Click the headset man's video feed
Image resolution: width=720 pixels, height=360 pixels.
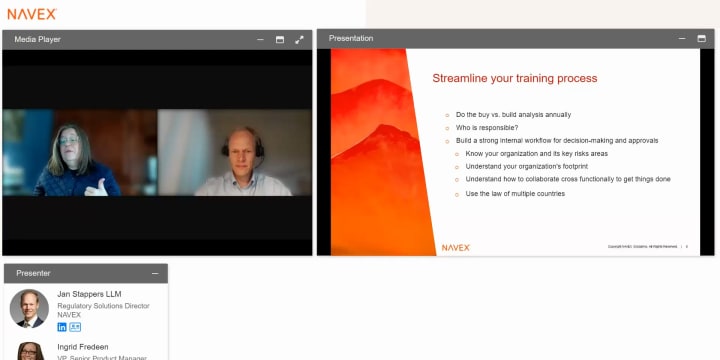point(235,152)
